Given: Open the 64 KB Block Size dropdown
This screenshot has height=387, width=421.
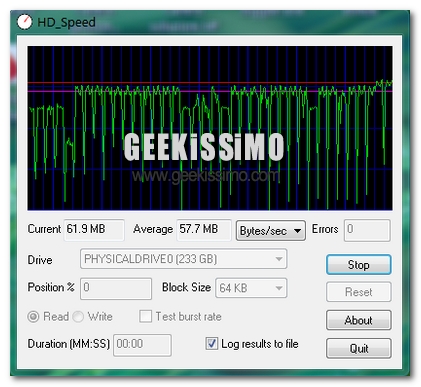Looking at the screenshot, I should point(251,288).
